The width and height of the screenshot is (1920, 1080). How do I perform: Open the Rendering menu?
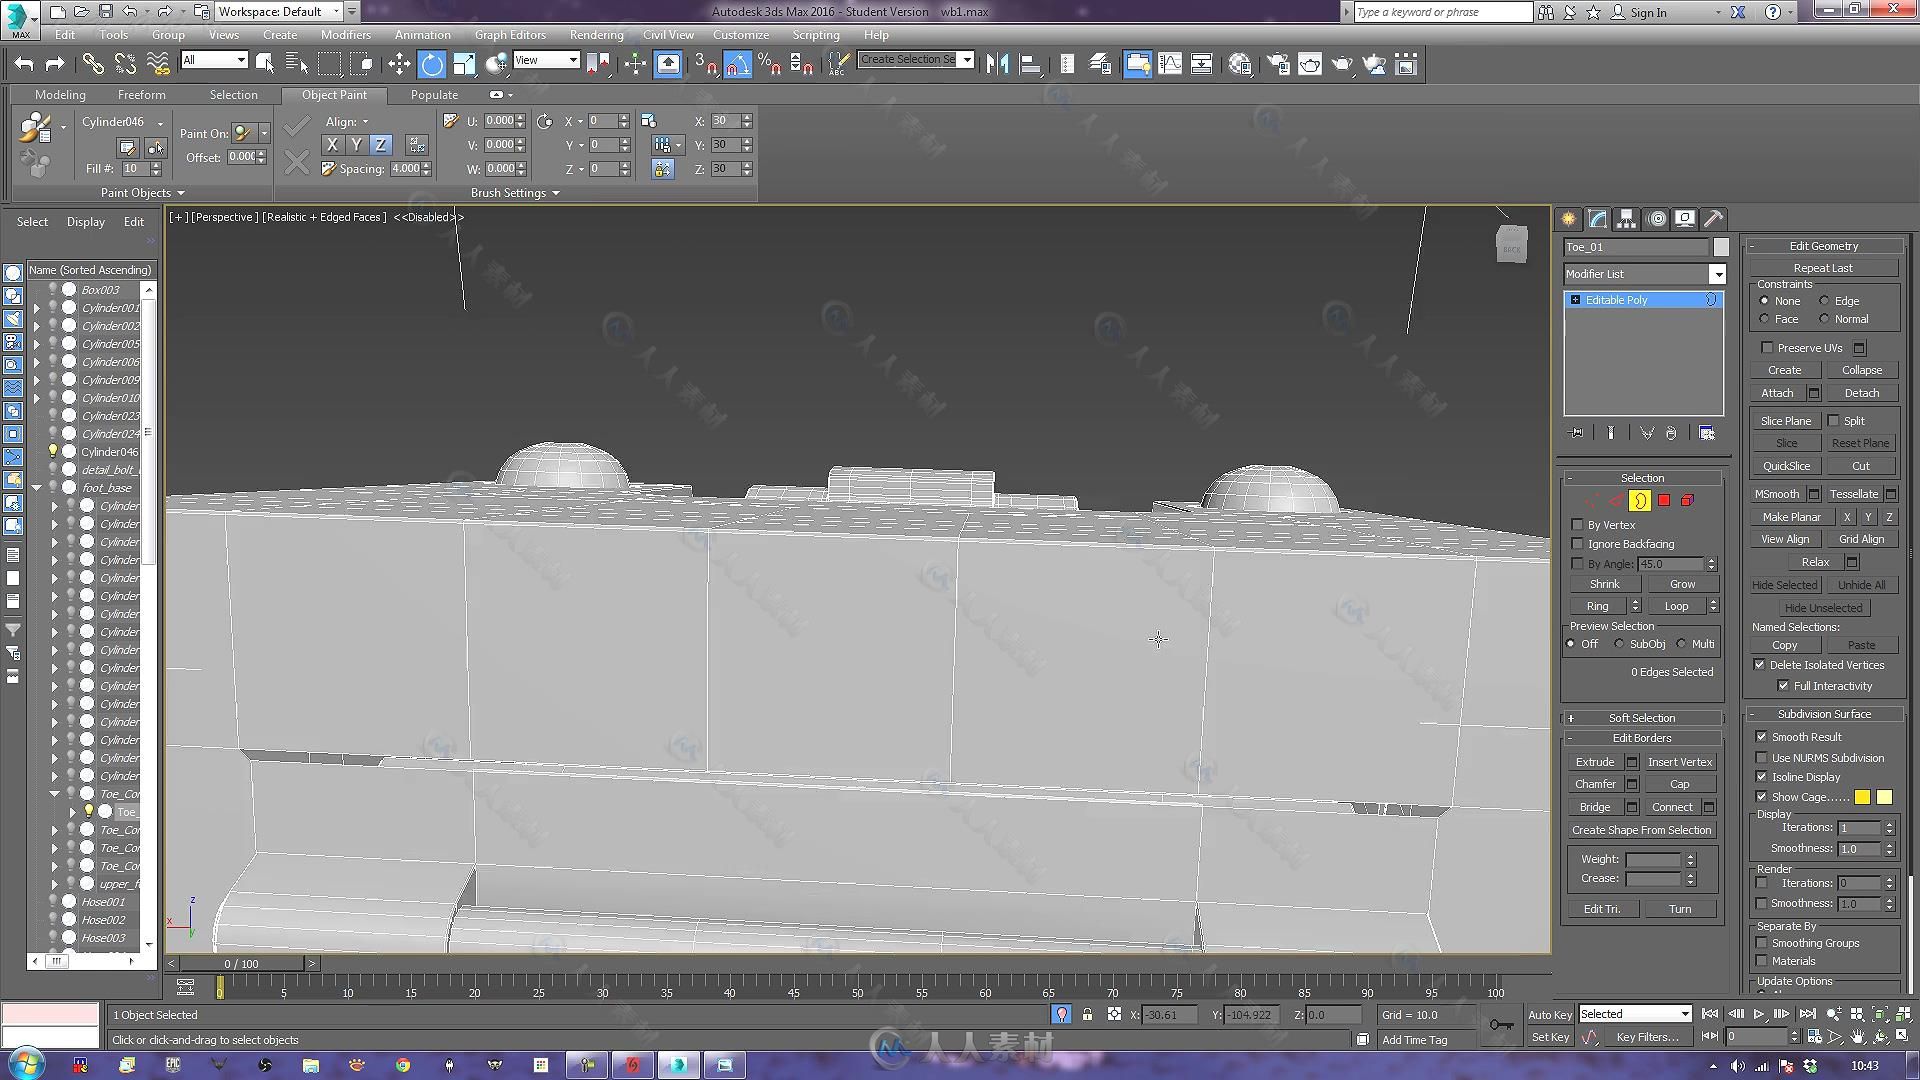click(x=596, y=35)
